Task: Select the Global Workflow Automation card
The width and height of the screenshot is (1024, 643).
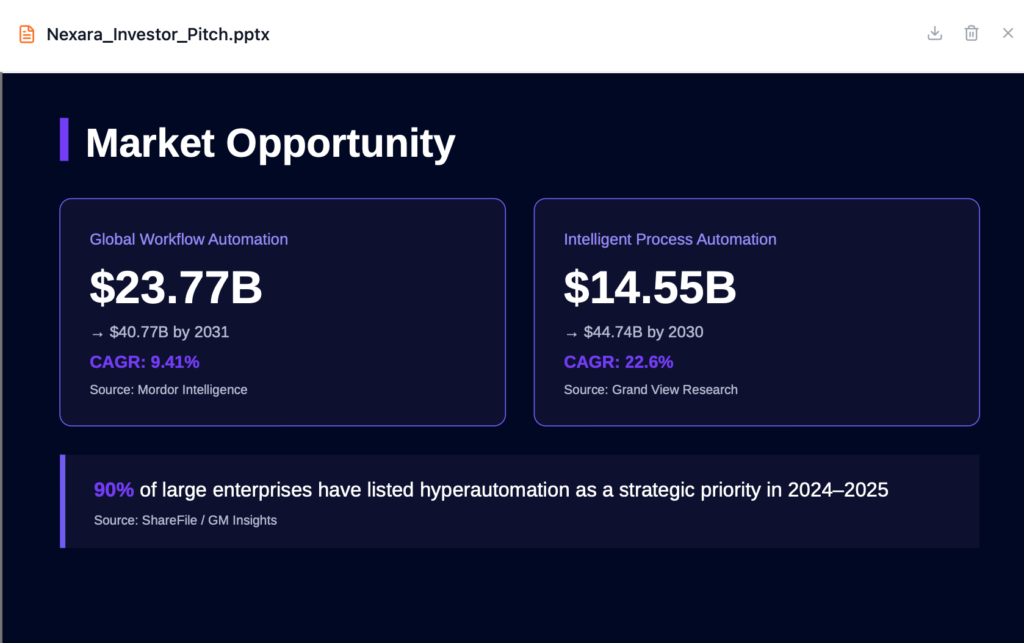Action: click(x=283, y=311)
